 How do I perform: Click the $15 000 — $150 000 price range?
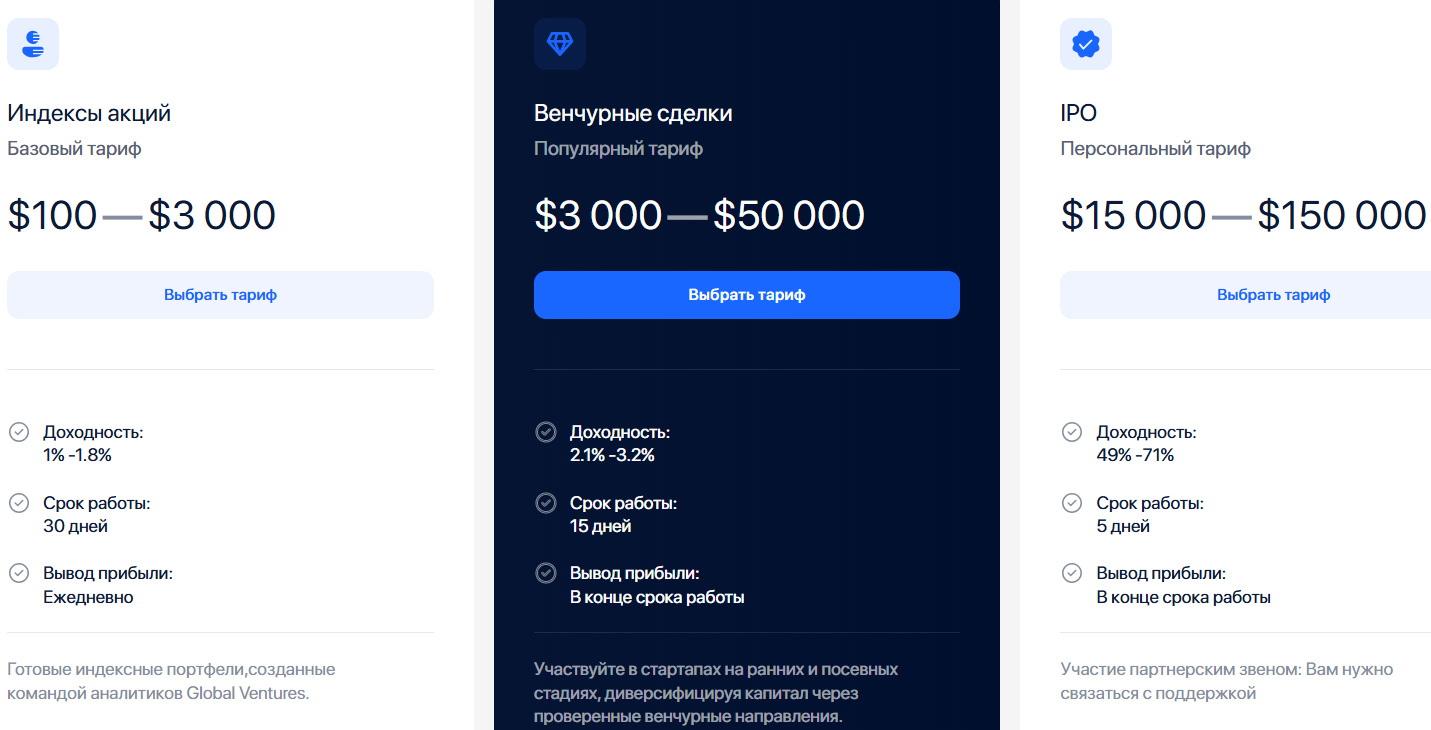point(1243,216)
